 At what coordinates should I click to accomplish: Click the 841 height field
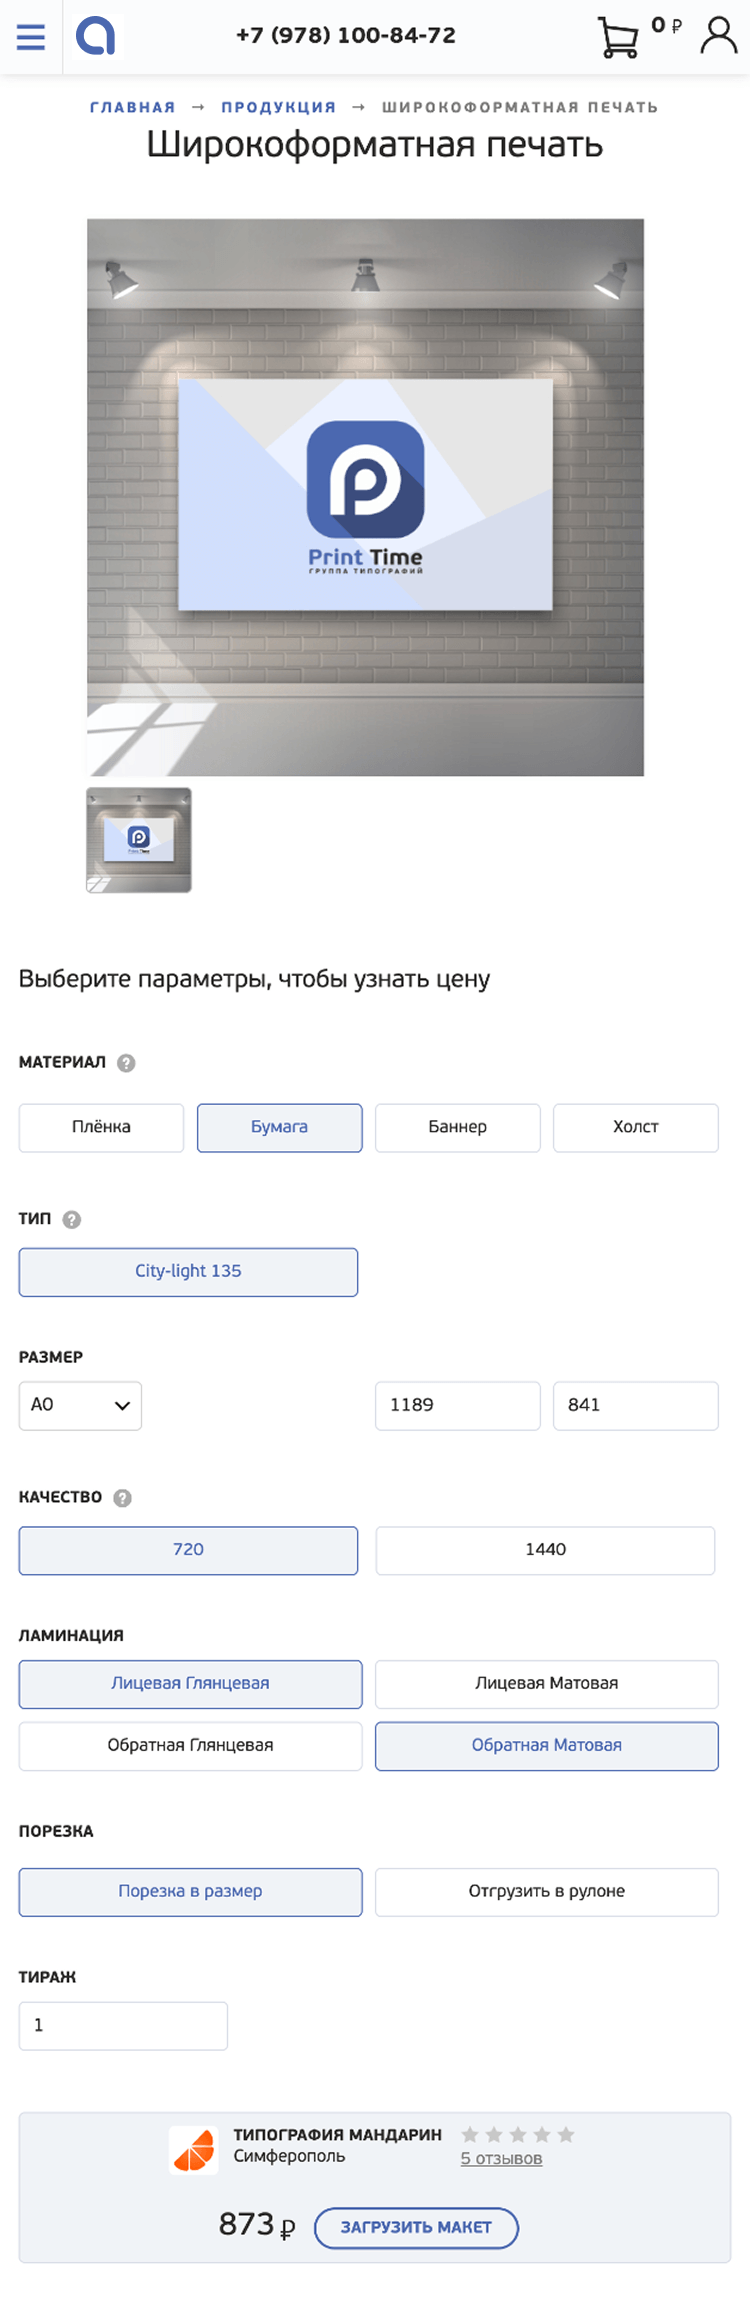[636, 1405]
